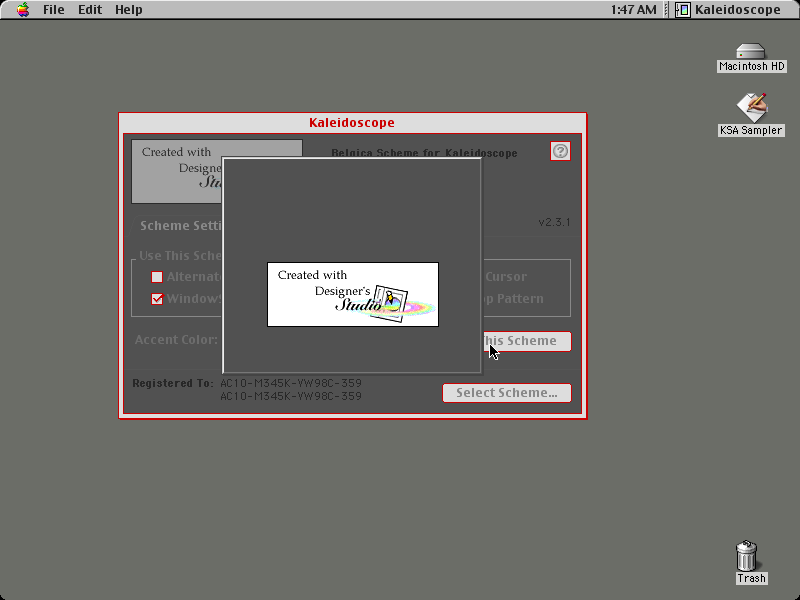Click the lower AC10-M345K-VW98C-359 registration line

click(291, 396)
